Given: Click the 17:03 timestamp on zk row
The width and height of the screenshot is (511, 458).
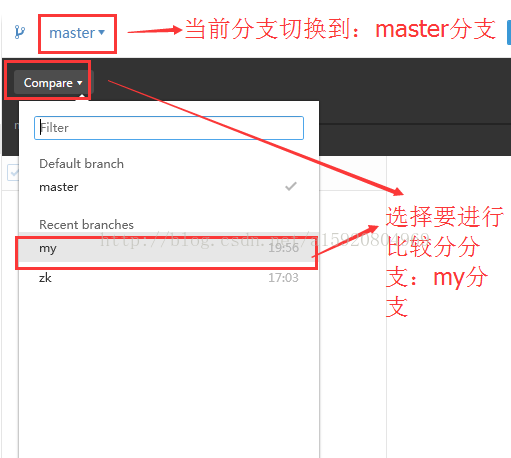Looking at the screenshot, I should tap(283, 278).
